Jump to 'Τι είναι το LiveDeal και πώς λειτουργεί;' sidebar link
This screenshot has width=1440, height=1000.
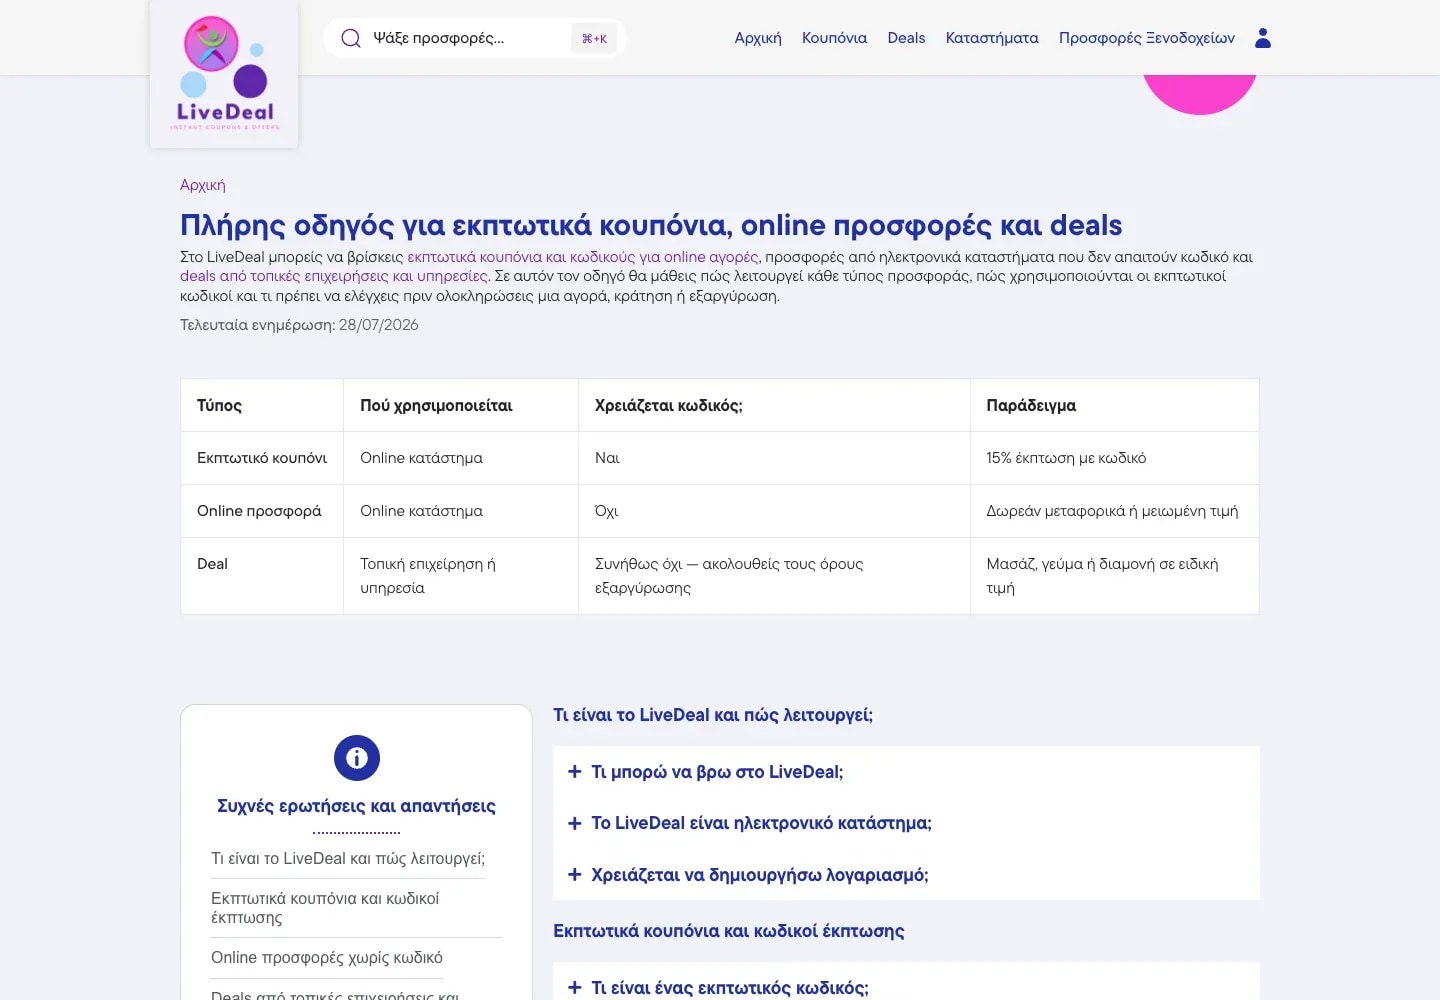348,859
